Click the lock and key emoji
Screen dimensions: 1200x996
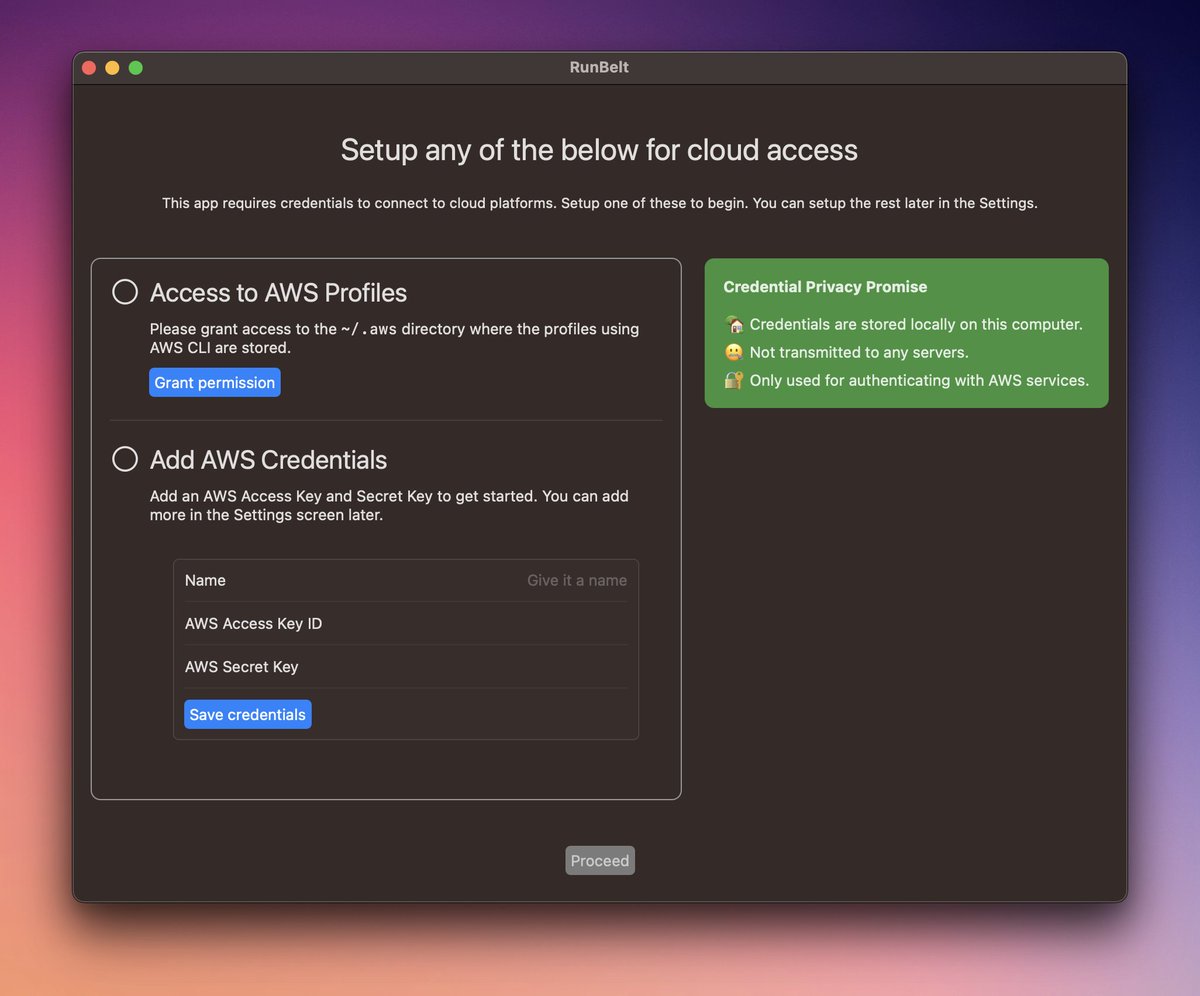coord(734,380)
